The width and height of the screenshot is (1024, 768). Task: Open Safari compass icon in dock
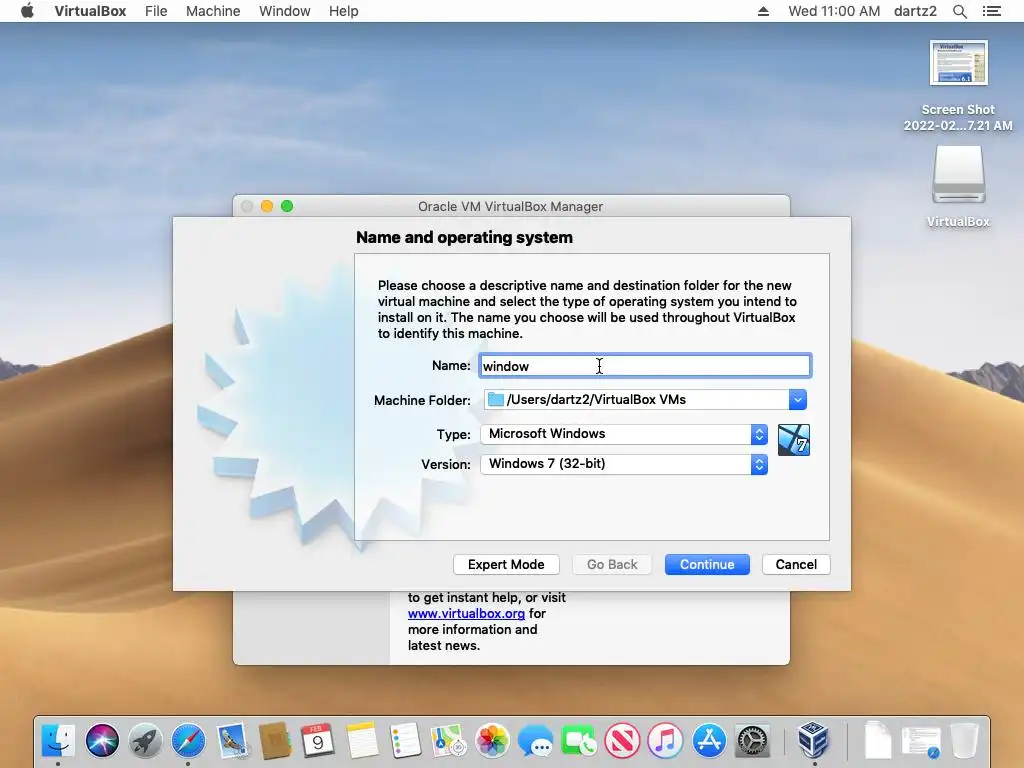(x=188, y=741)
